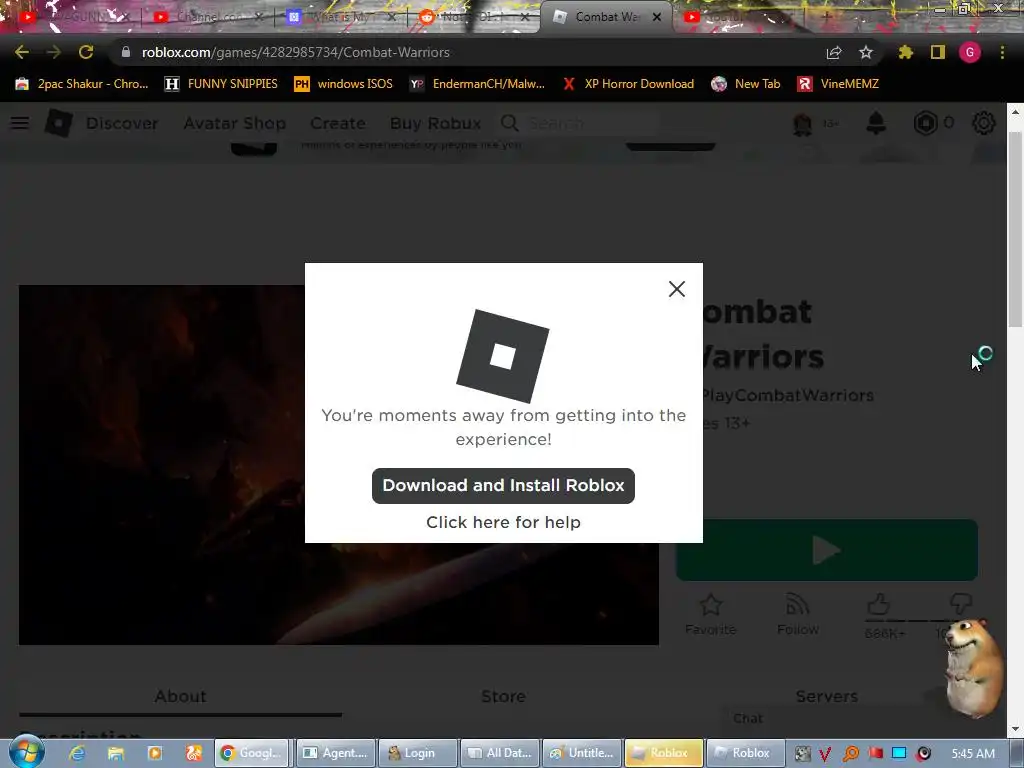Click the 5:45 AM taskbar clock
Image resolution: width=1024 pixels, height=768 pixels.
tap(973, 753)
